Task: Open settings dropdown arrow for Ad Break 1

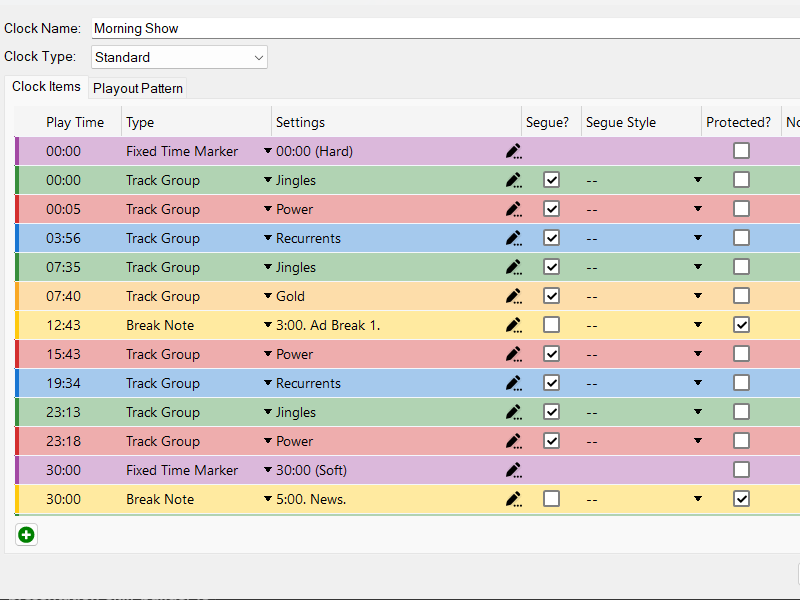Action: click(x=267, y=324)
